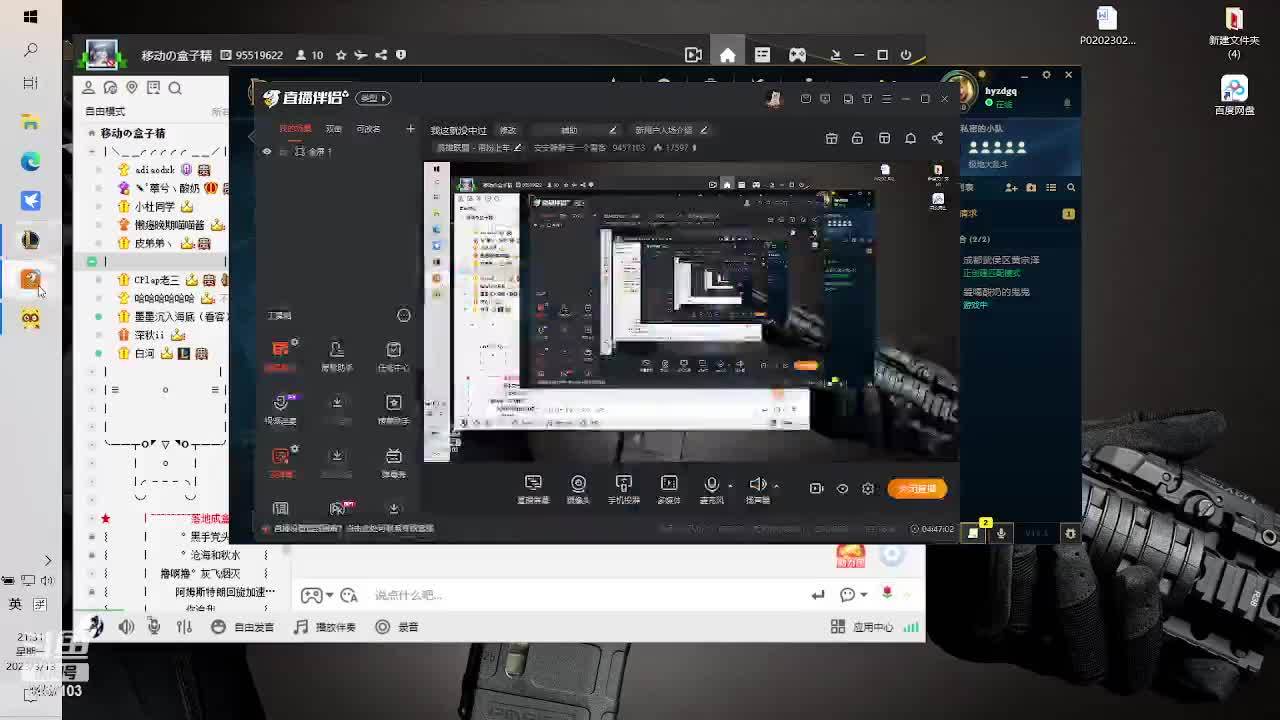Click the camera (摄像头) source icon
Screen dimensions: 1280x720
pyautogui.click(x=578, y=488)
